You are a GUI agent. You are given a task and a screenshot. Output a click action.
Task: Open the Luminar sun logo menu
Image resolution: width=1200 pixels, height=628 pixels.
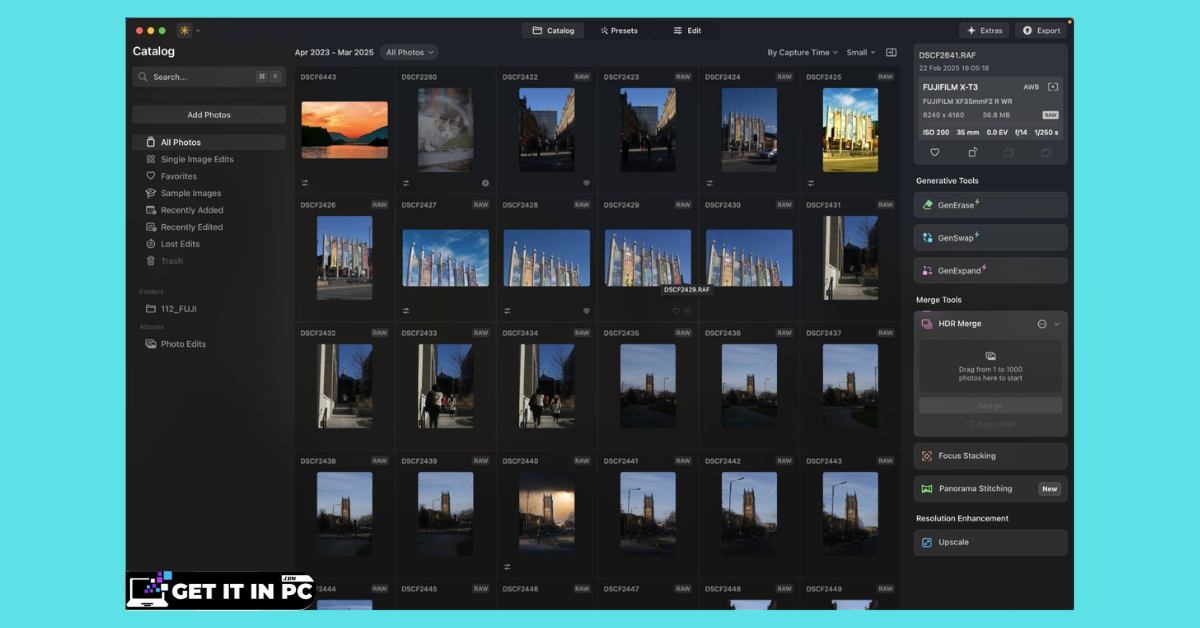[184, 31]
